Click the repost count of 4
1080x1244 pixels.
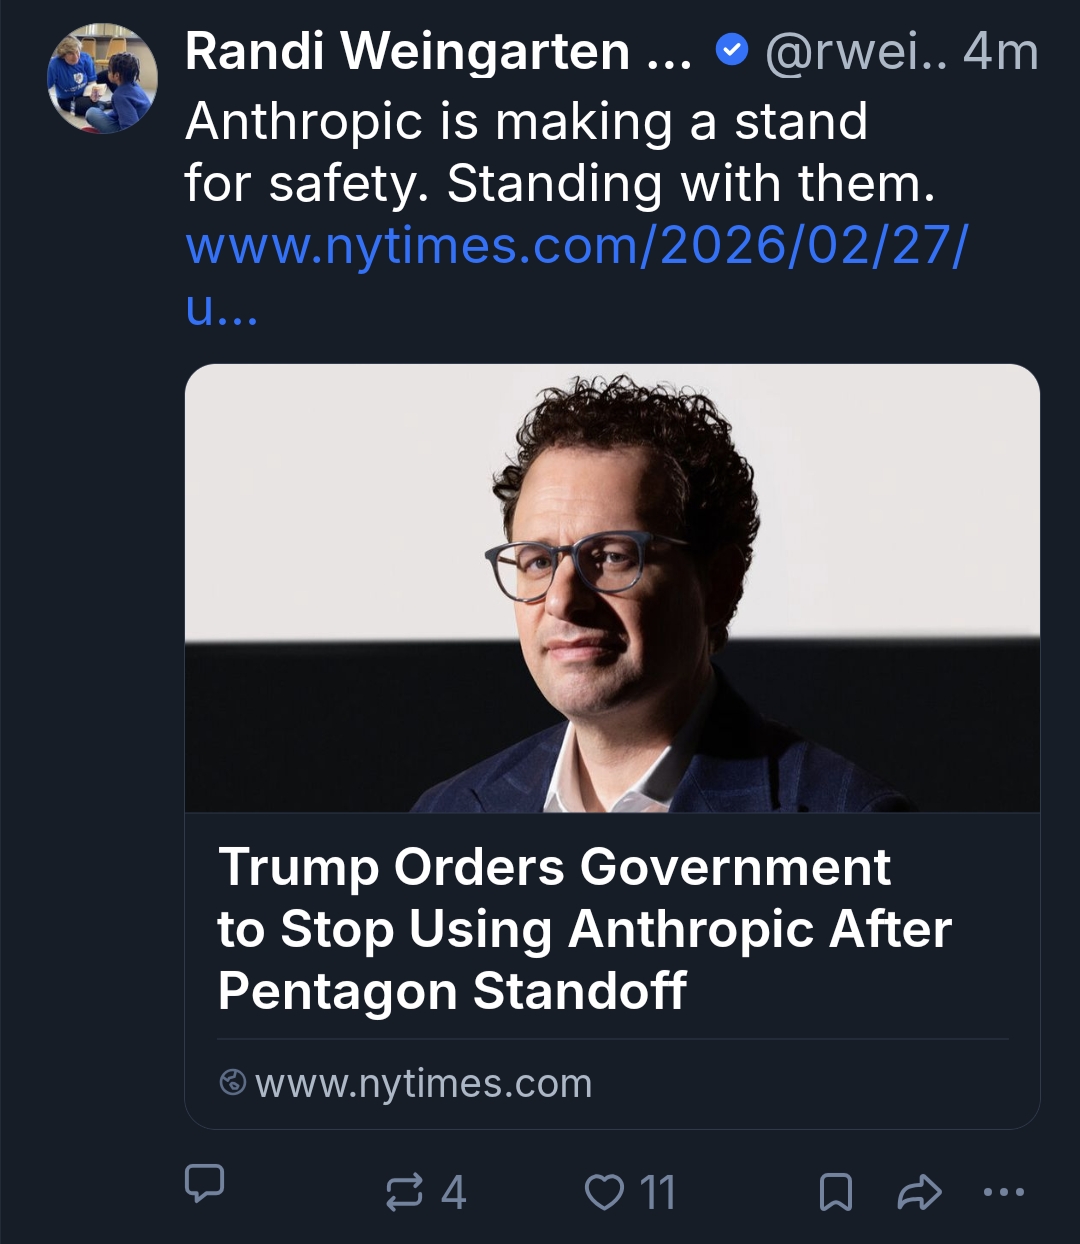pos(454,1192)
